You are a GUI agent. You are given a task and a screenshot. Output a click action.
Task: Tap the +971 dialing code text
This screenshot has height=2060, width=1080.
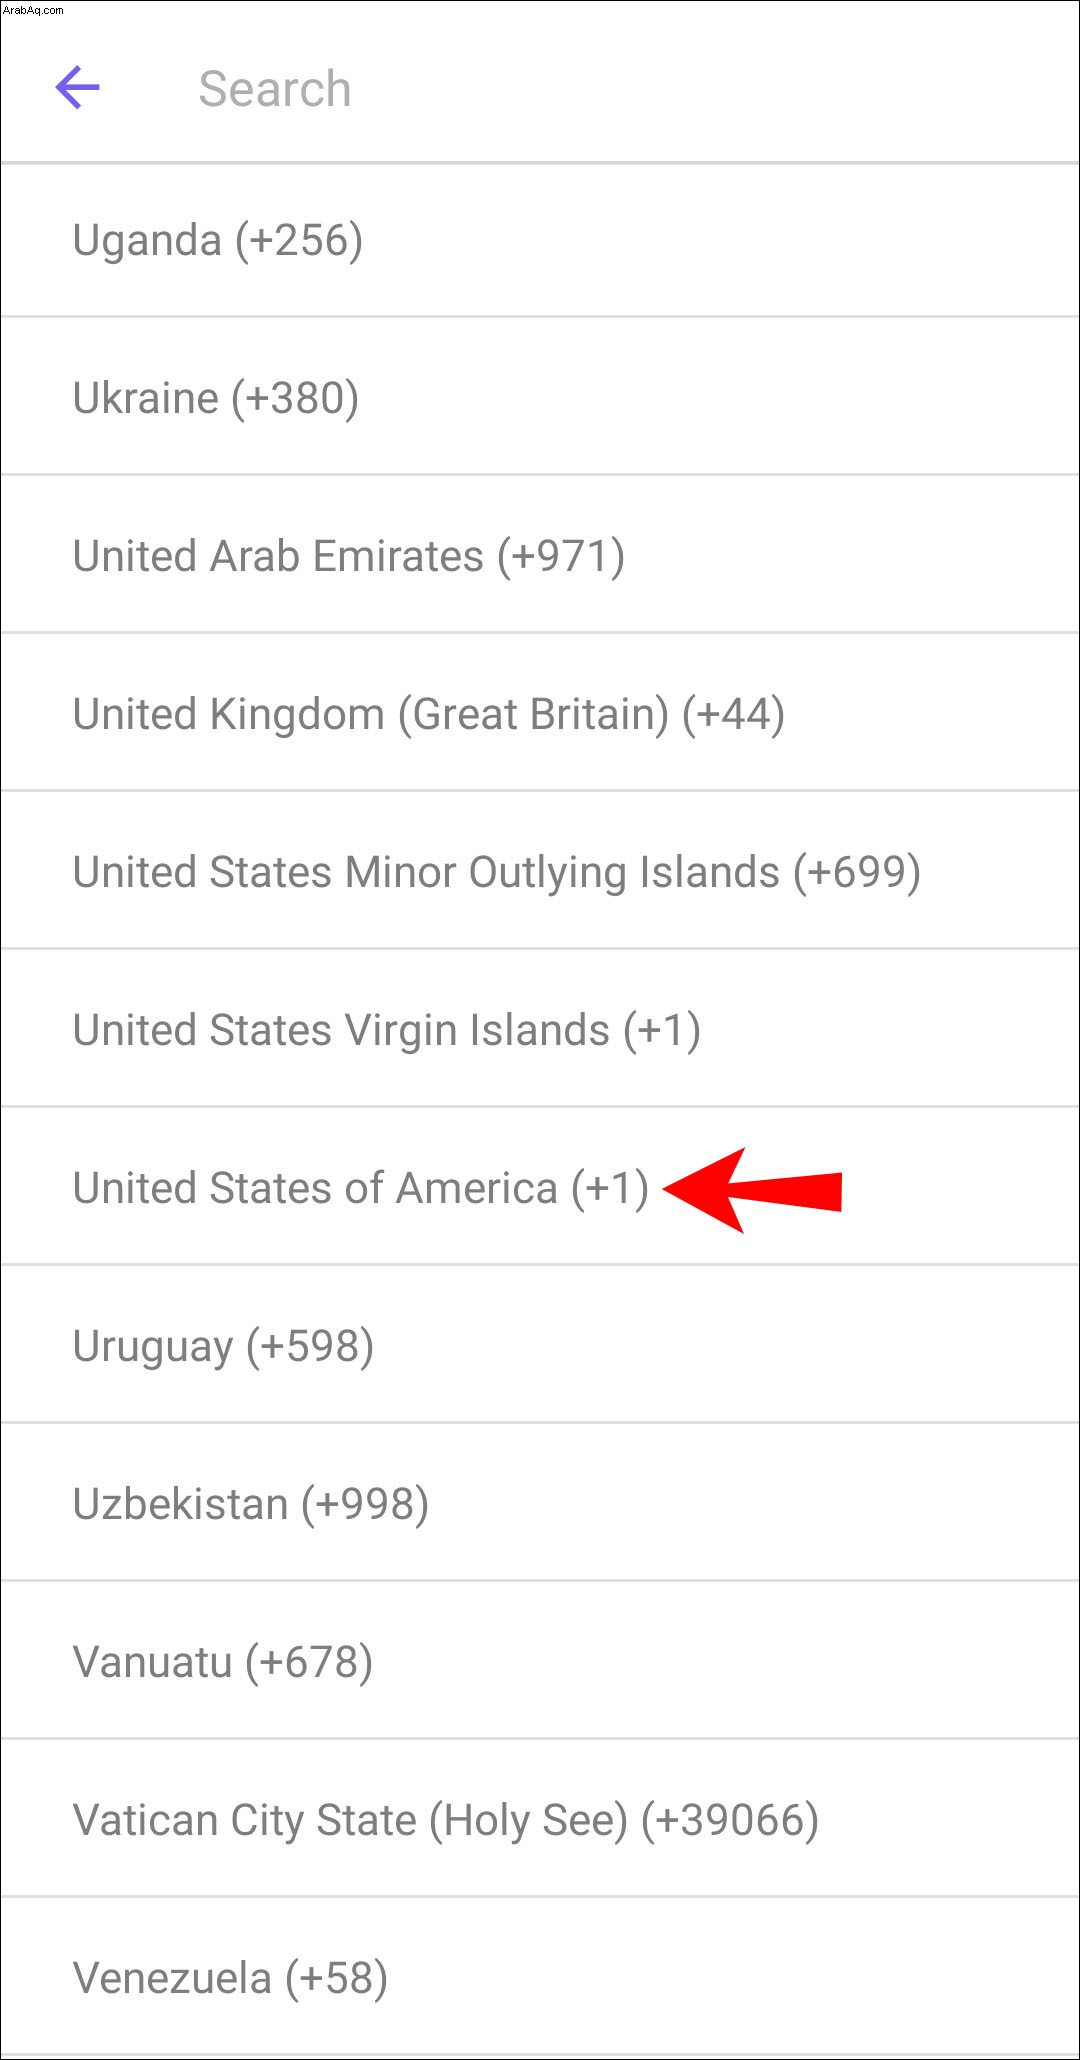(x=561, y=557)
